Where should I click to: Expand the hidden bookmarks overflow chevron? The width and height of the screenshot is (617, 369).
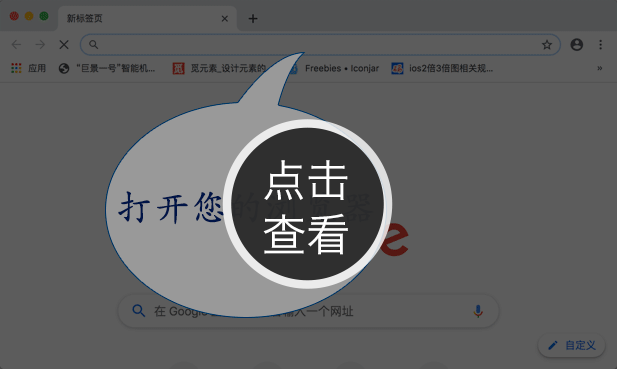click(599, 68)
